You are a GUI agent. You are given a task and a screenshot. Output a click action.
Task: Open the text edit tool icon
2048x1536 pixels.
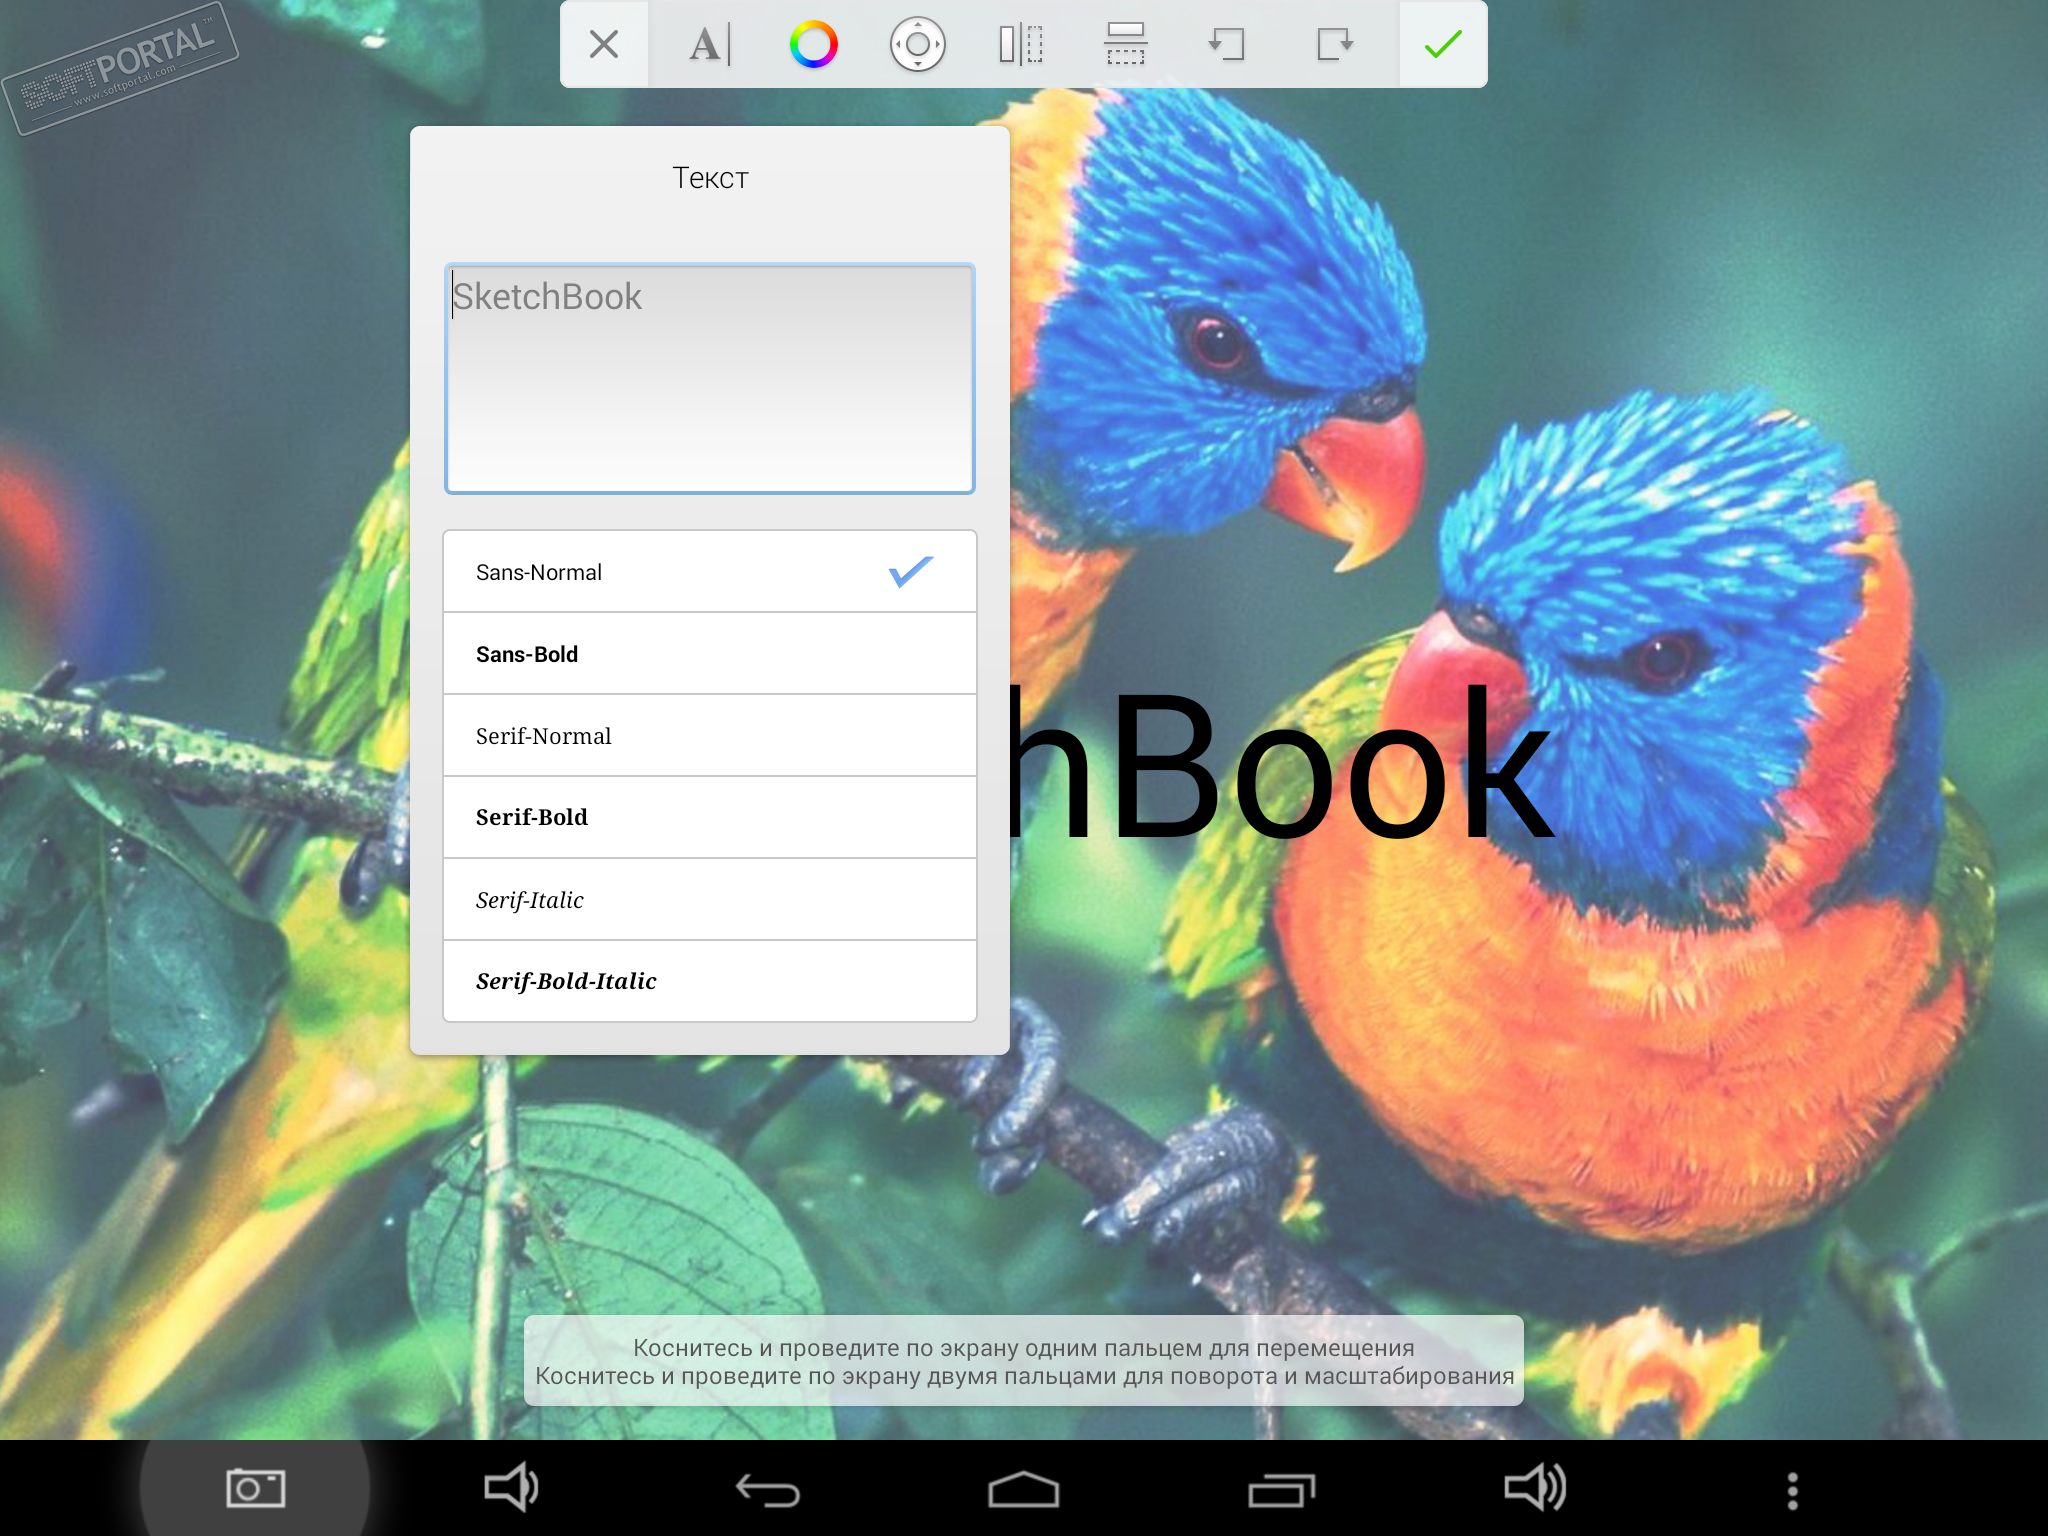[x=709, y=44]
